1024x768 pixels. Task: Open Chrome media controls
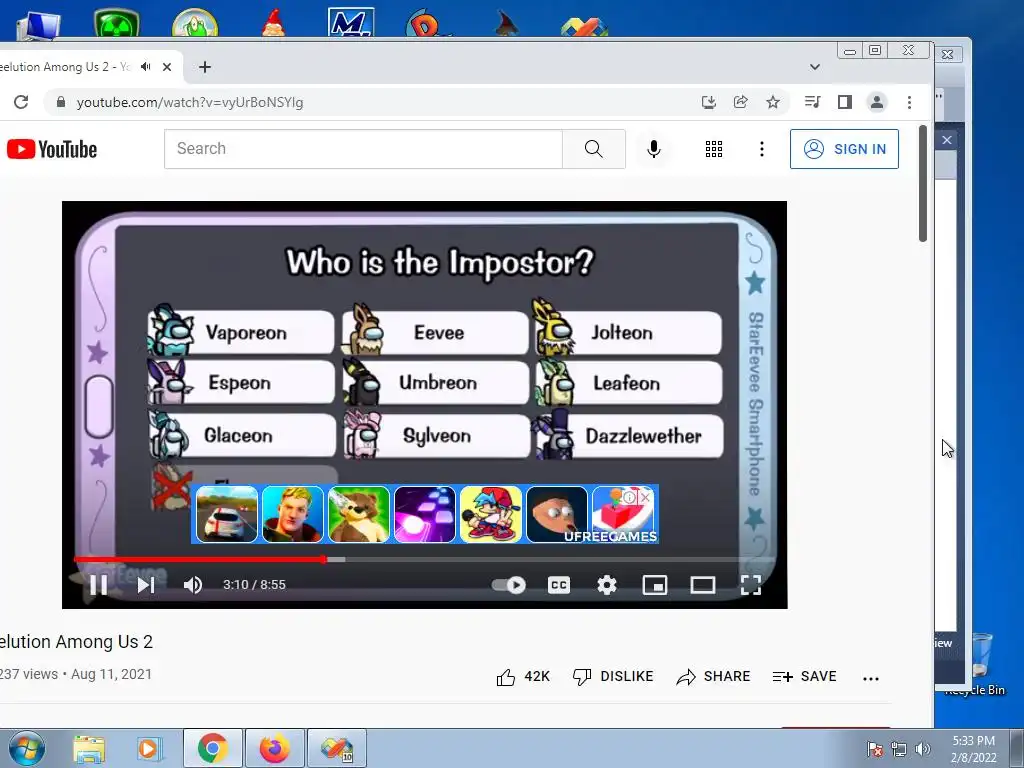click(x=812, y=102)
